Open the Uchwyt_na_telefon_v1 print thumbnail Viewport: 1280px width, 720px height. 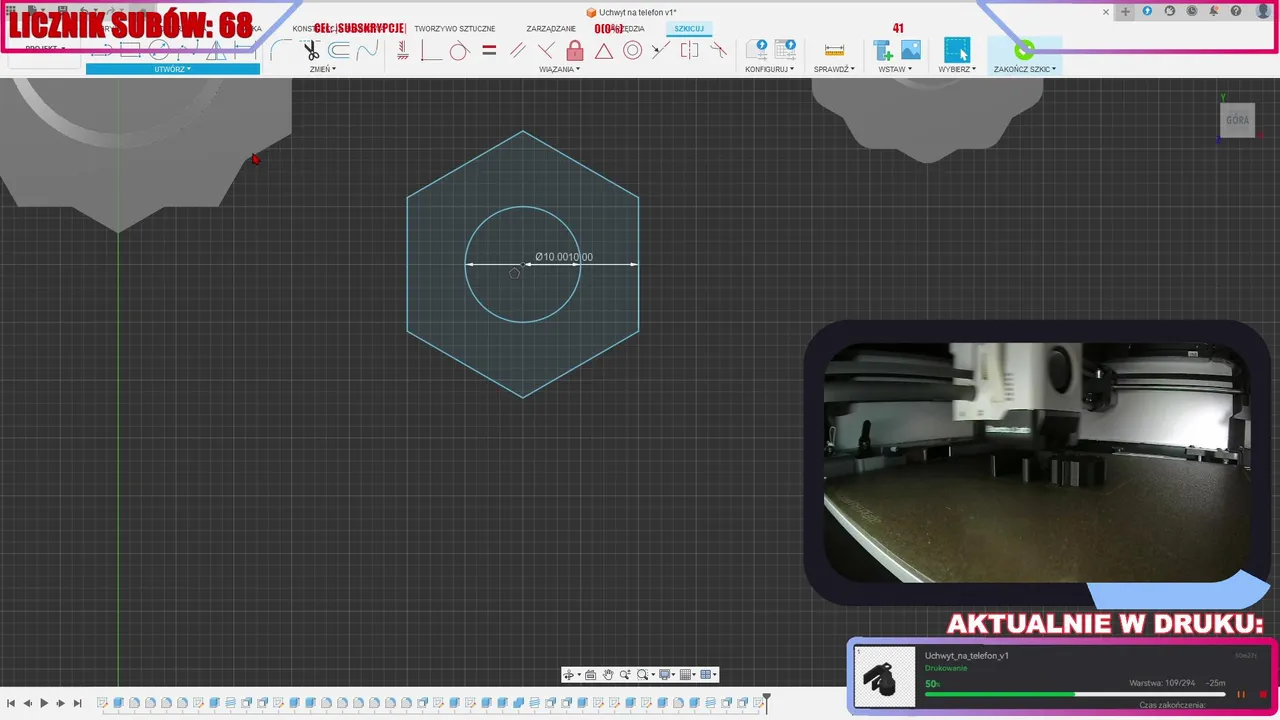(x=886, y=677)
